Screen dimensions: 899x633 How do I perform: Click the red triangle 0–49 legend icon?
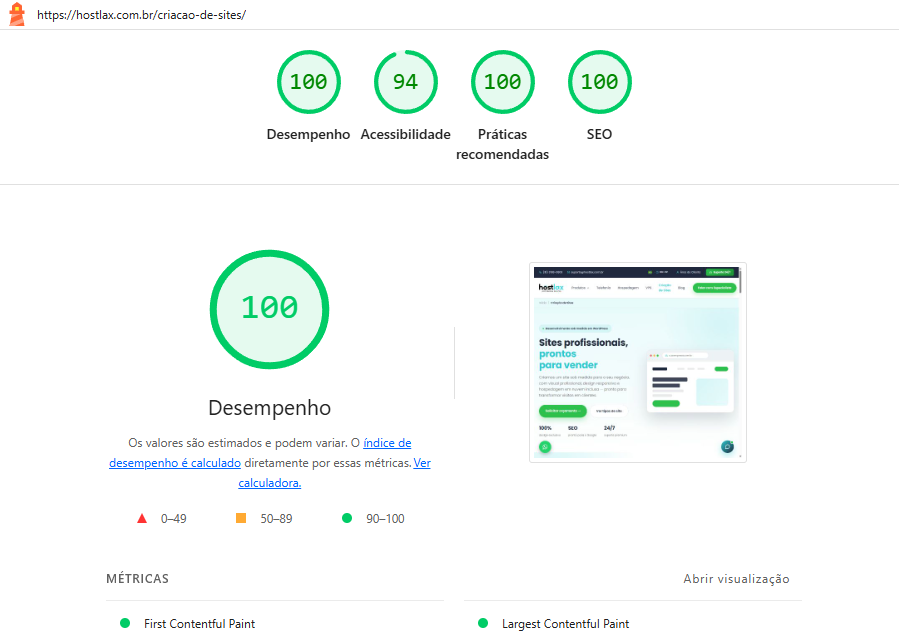click(x=142, y=518)
